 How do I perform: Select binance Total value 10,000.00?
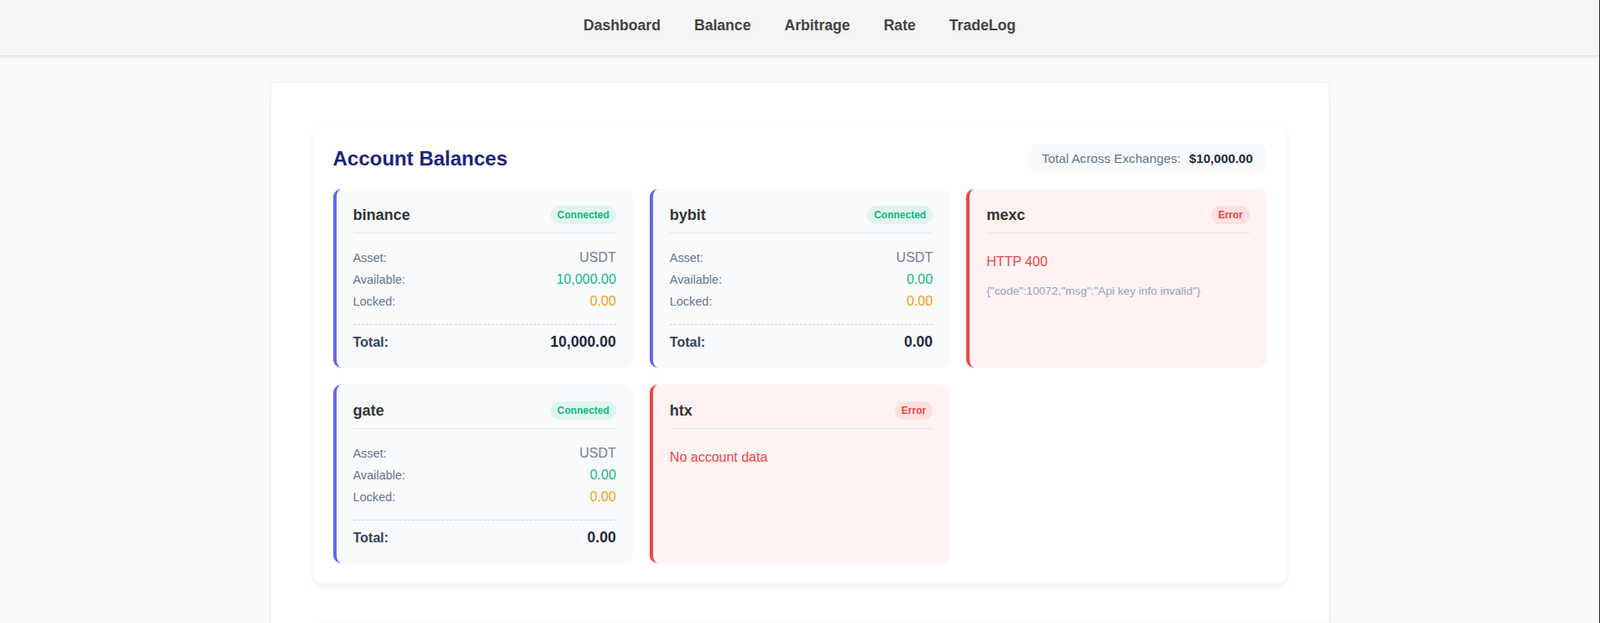[583, 342]
